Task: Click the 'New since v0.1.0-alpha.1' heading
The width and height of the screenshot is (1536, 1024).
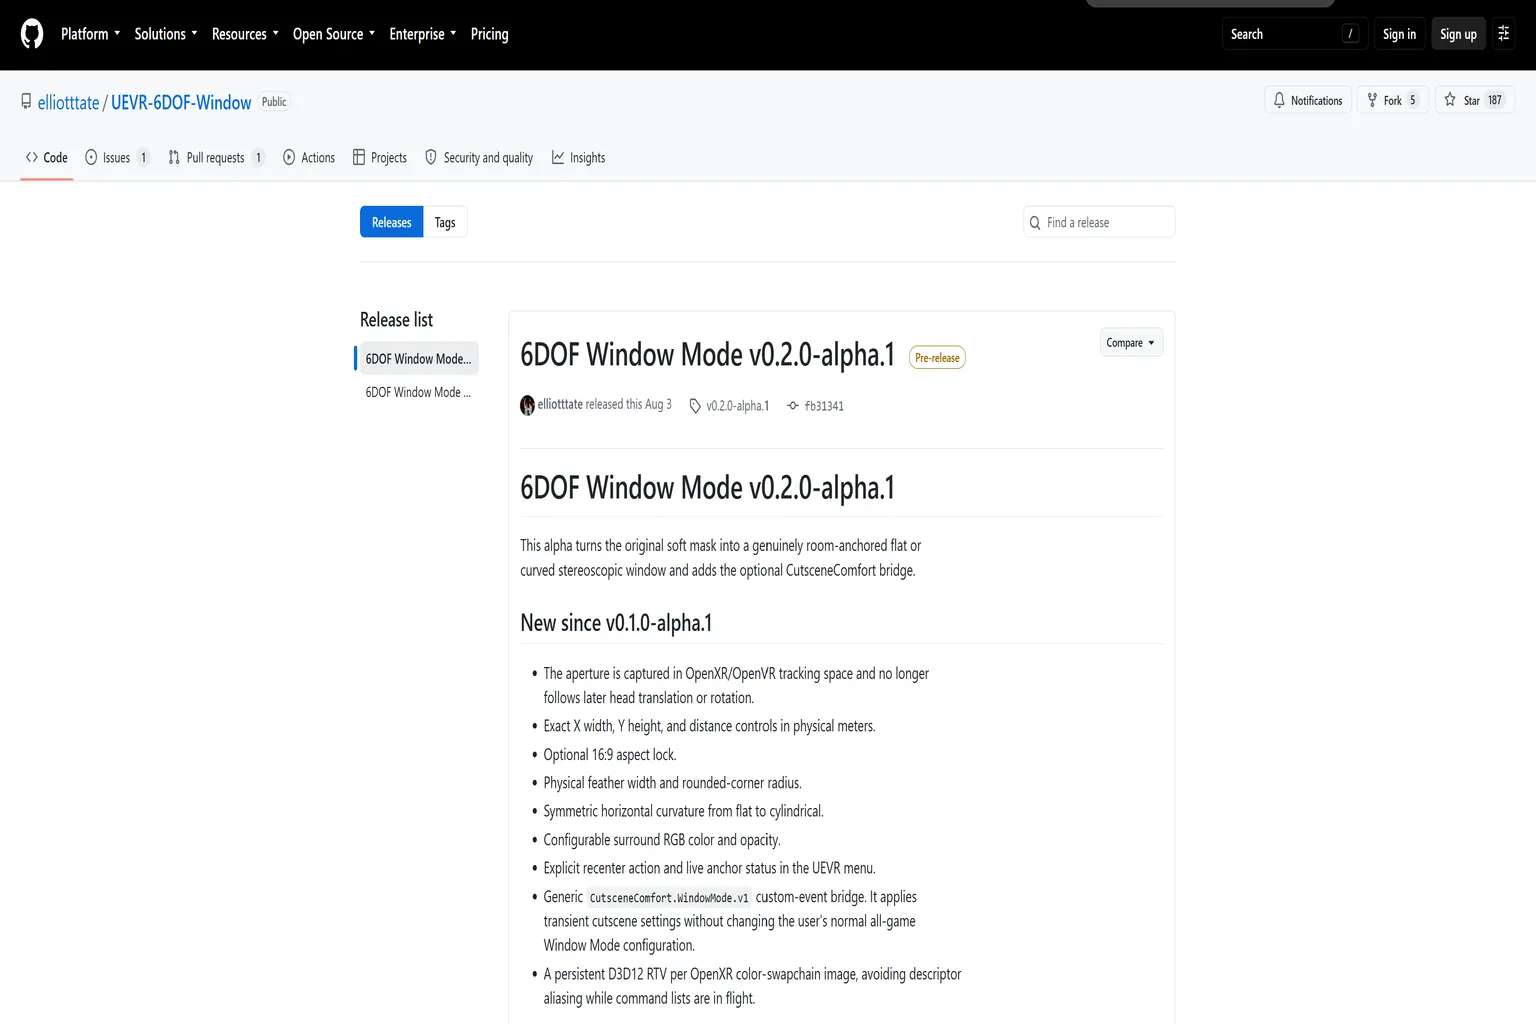Action: pos(616,623)
